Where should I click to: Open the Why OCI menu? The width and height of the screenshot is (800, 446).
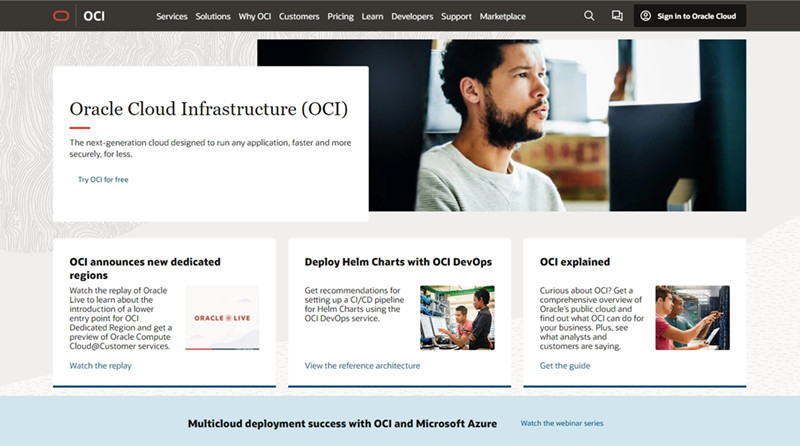click(x=255, y=16)
